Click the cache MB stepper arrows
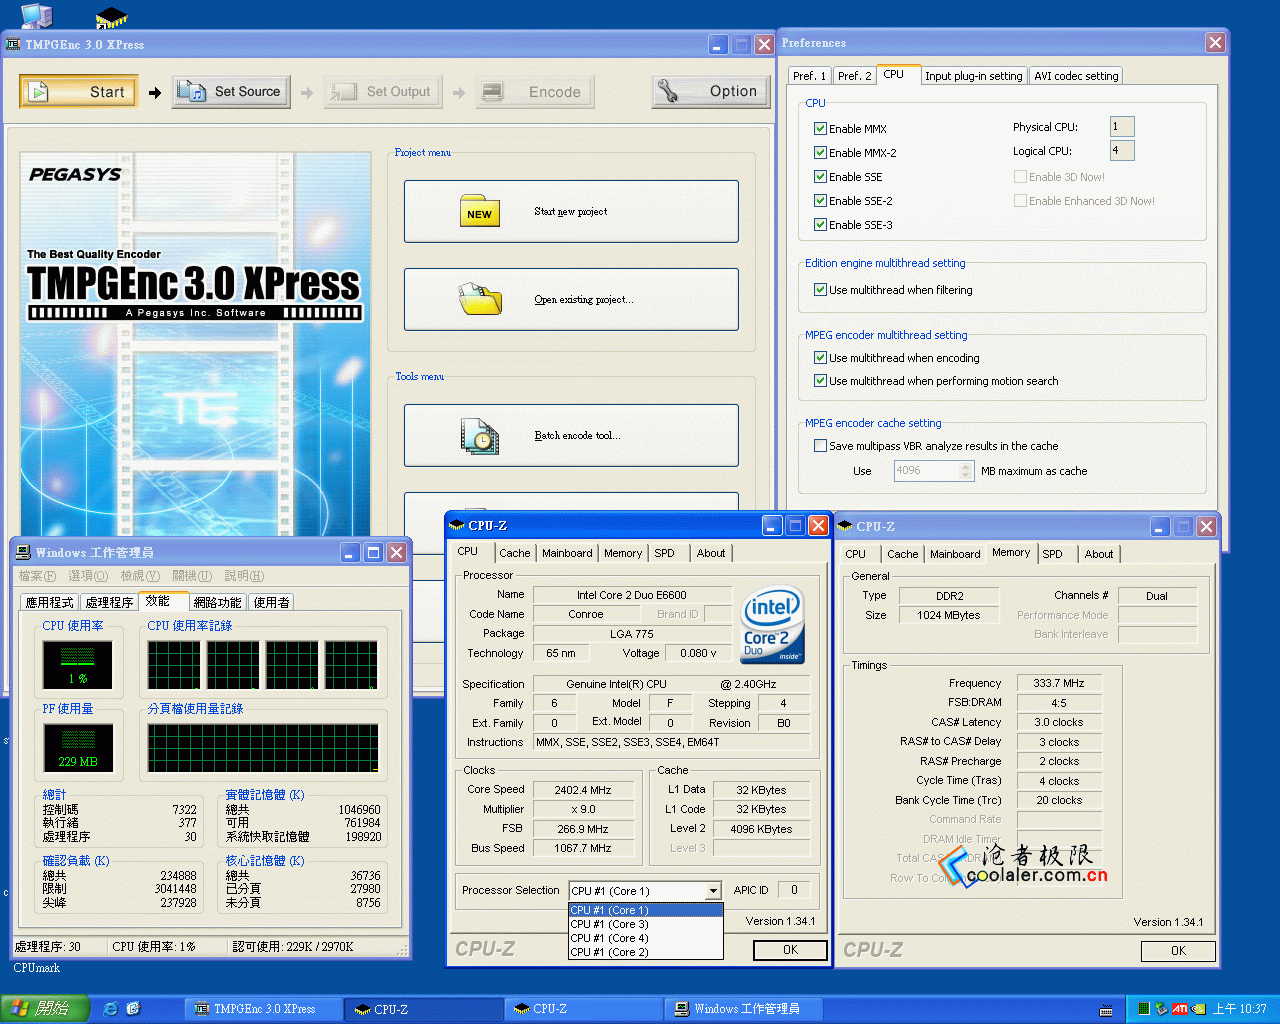 coord(965,470)
